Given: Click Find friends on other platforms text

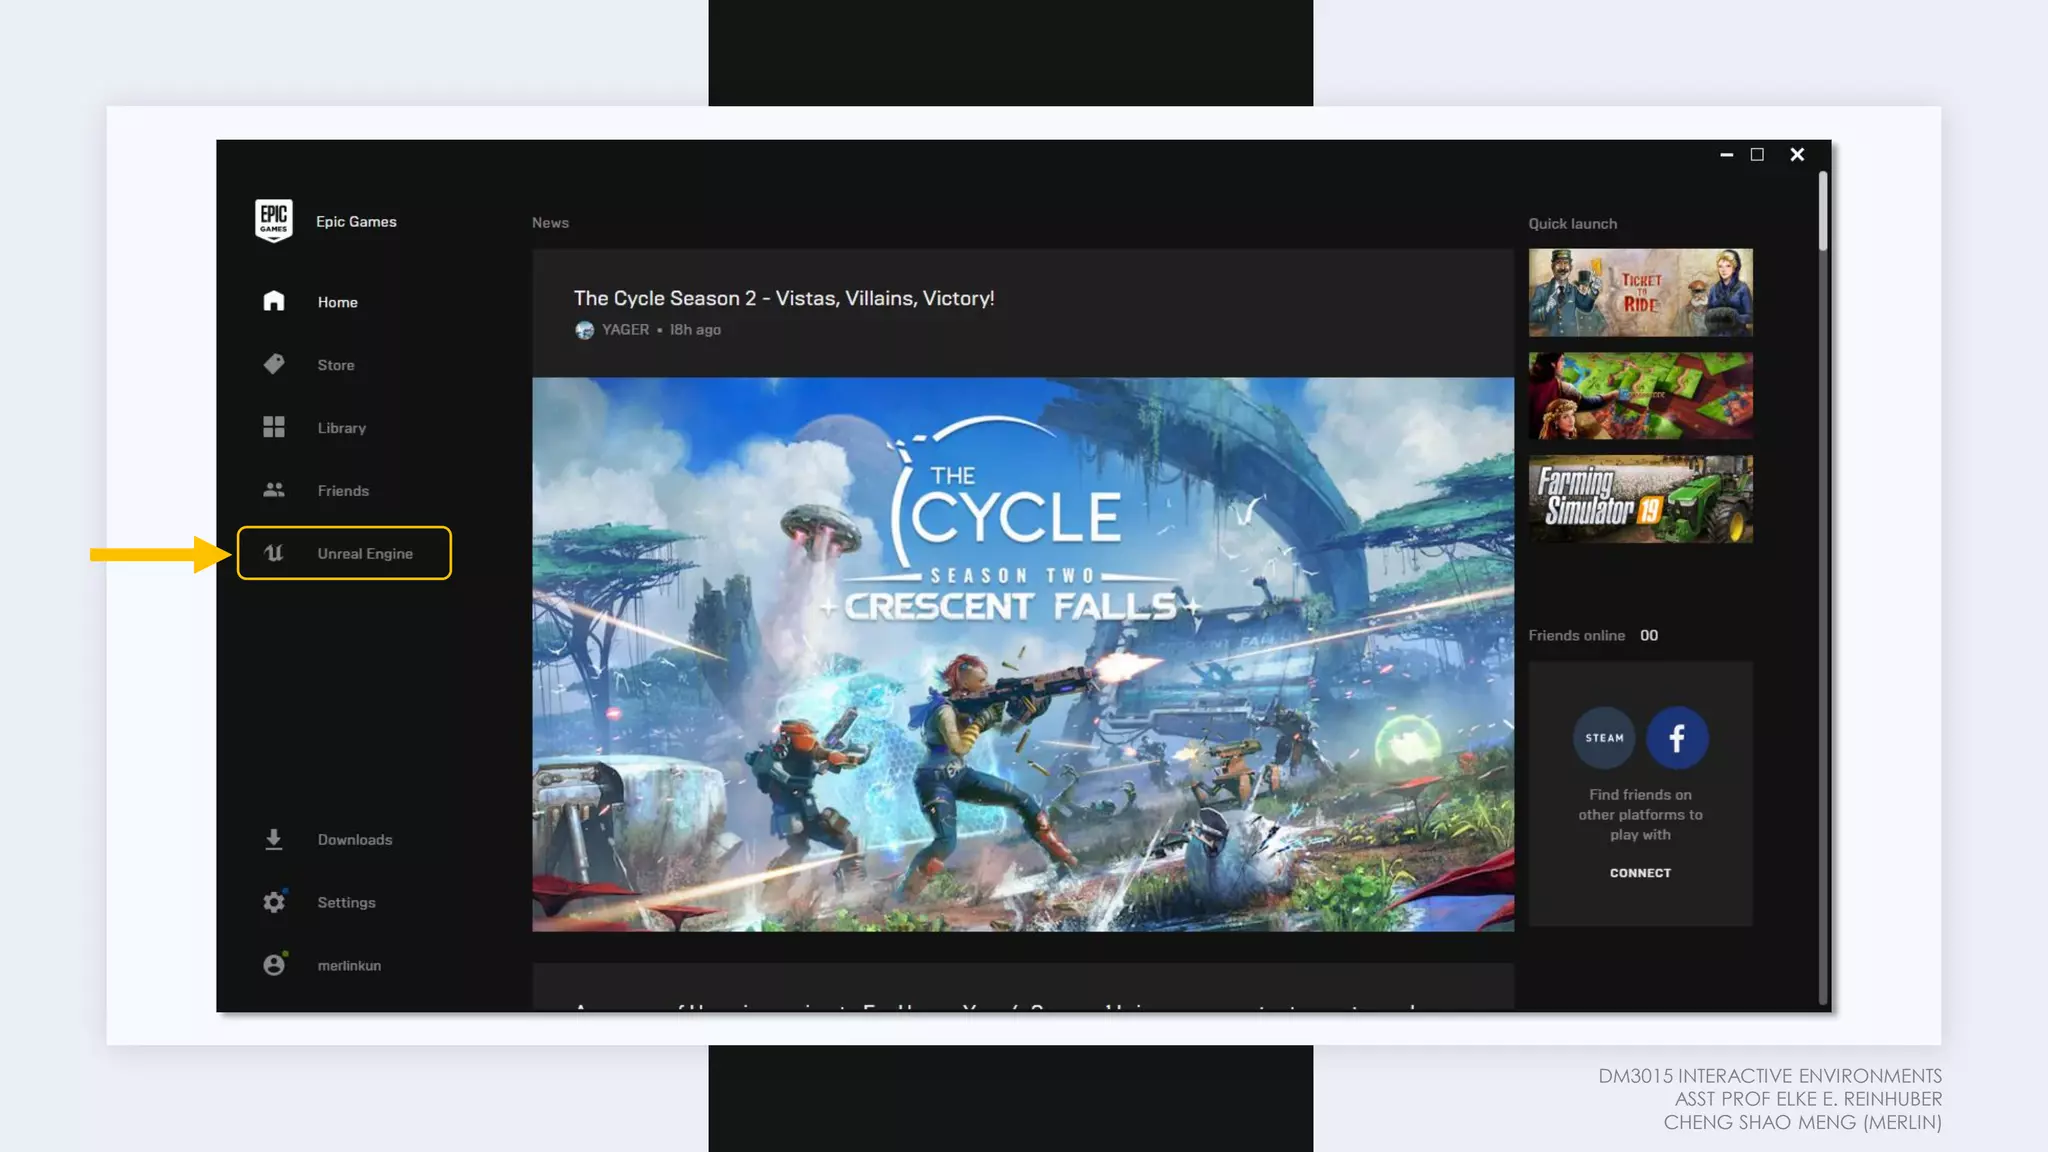Looking at the screenshot, I should [x=1640, y=815].
